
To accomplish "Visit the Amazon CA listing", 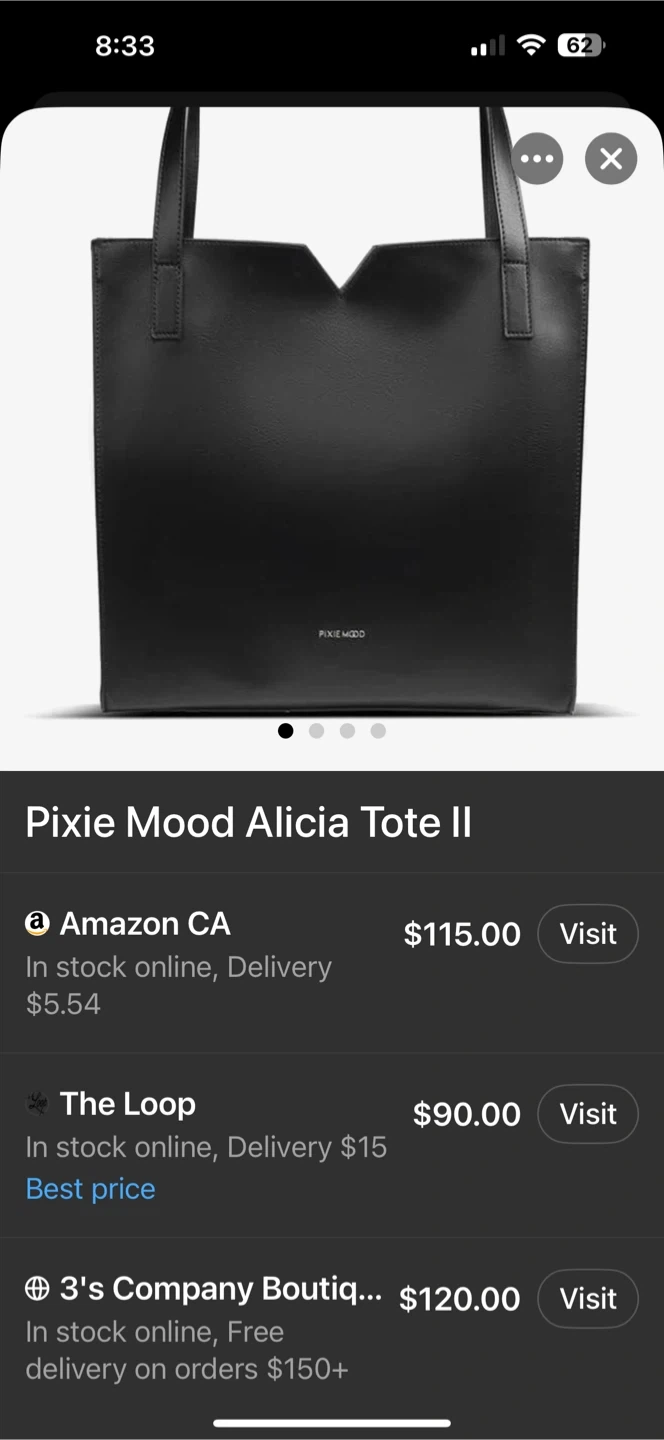I will [x=588, y=934].
